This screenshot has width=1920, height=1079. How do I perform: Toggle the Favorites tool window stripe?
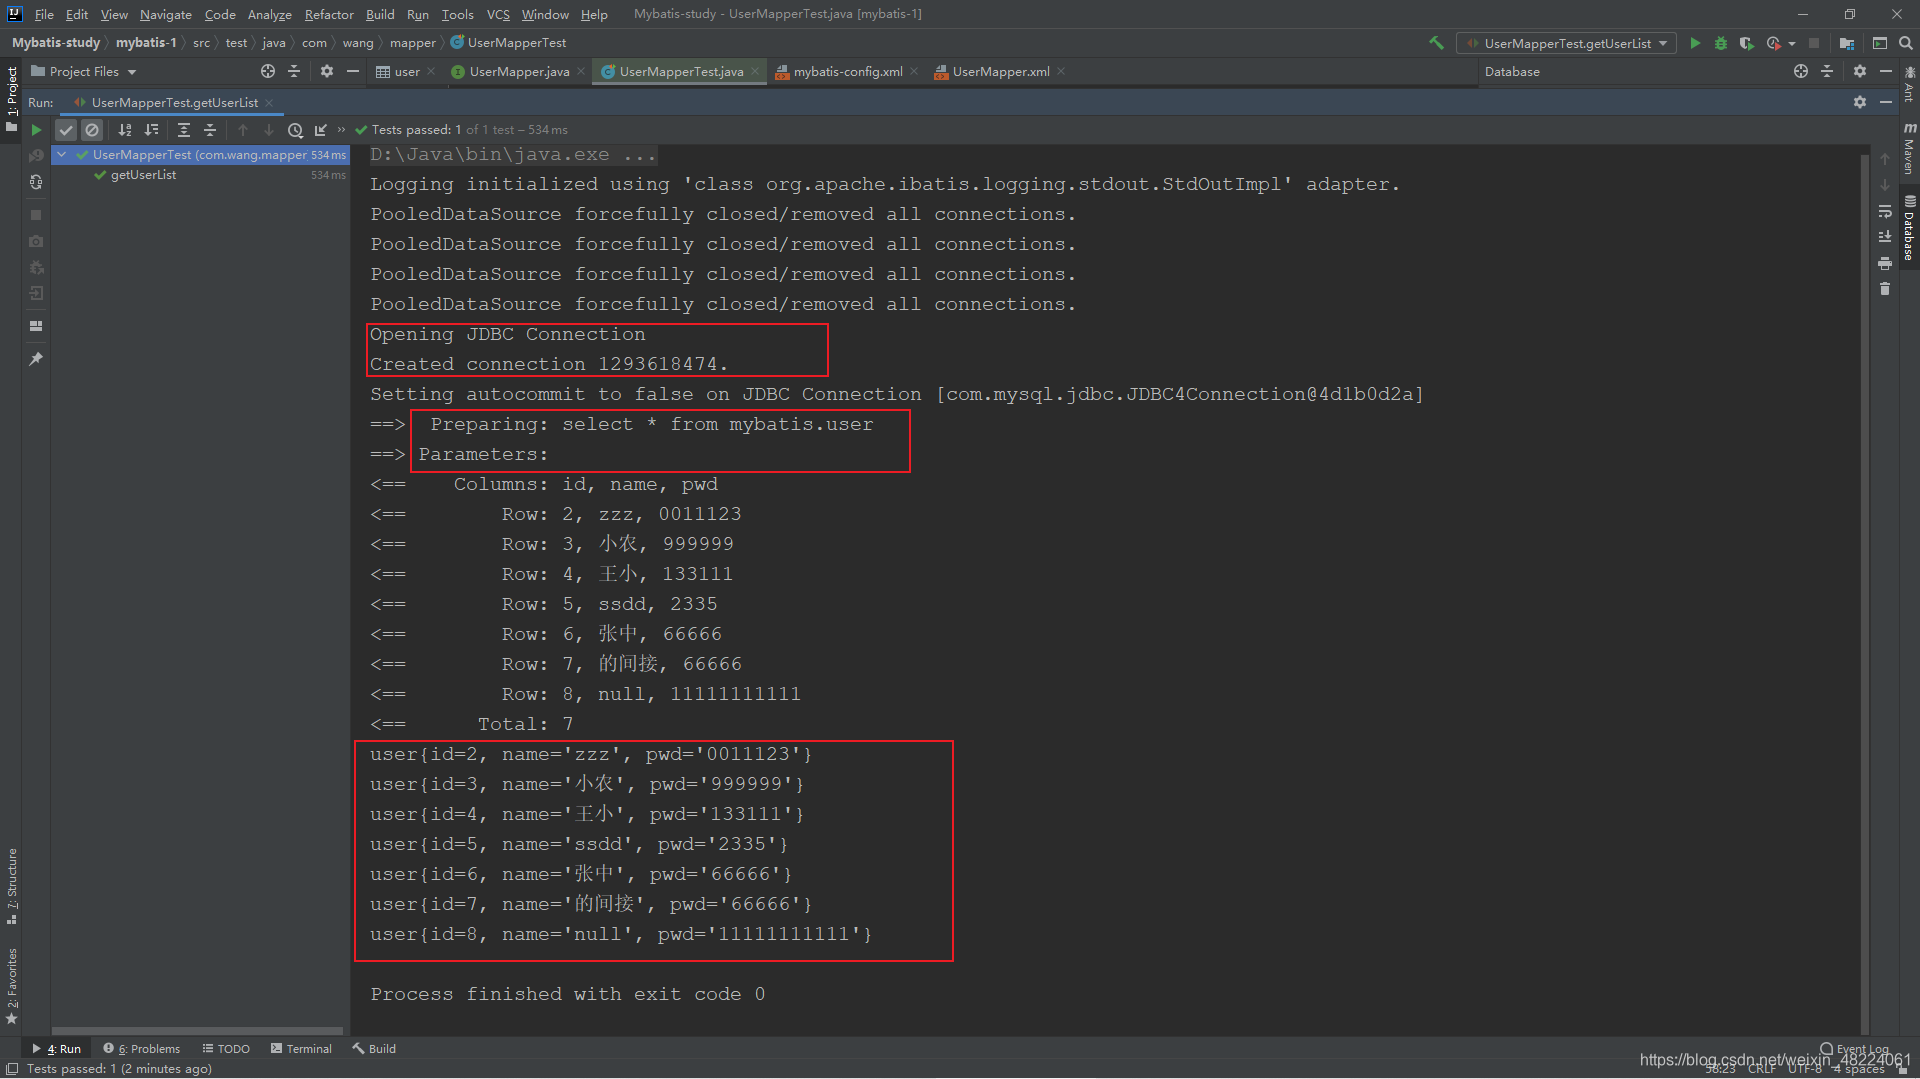tap(12, 986)
